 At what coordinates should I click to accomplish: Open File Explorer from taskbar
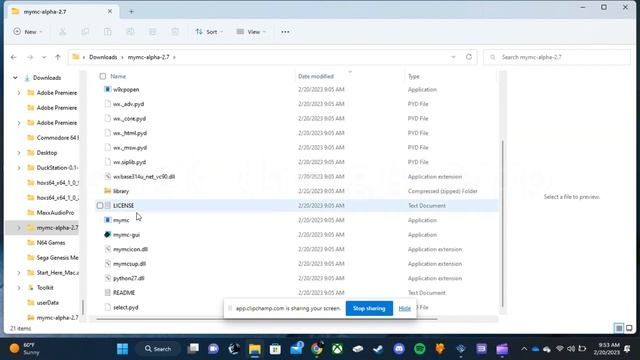(x=255, y=349)
